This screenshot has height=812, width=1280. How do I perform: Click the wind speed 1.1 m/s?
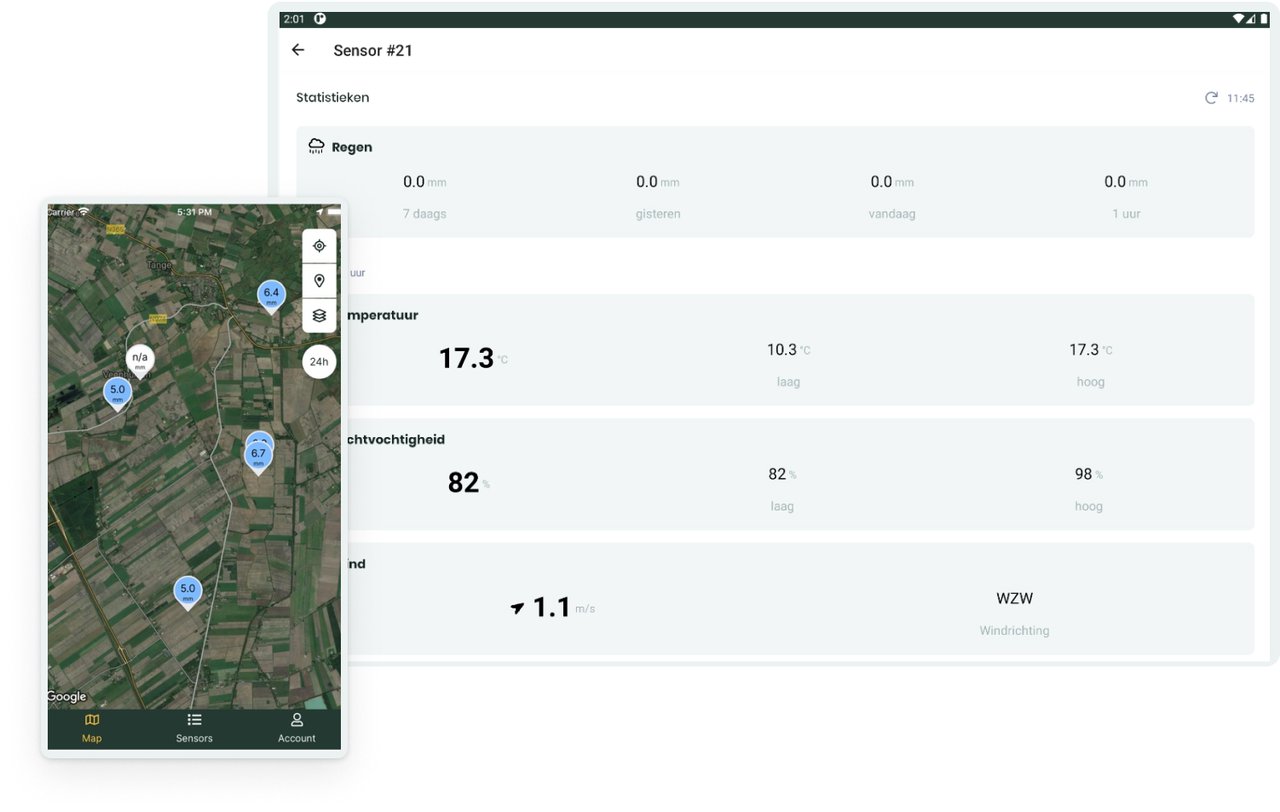point(563,607)
